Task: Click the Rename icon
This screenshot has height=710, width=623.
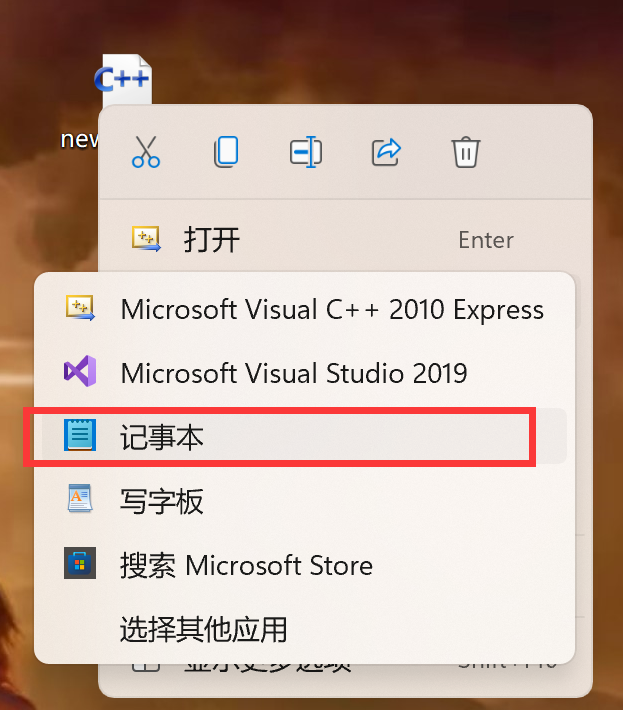Action: pos(306,152)
